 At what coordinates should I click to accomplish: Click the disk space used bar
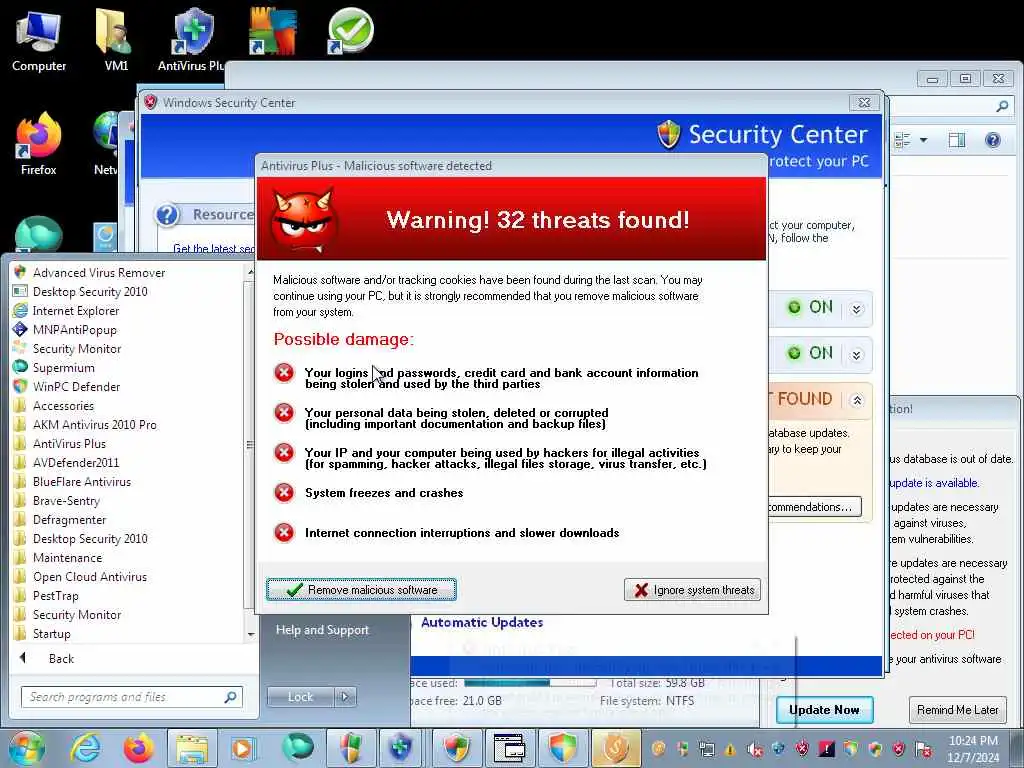530,682
